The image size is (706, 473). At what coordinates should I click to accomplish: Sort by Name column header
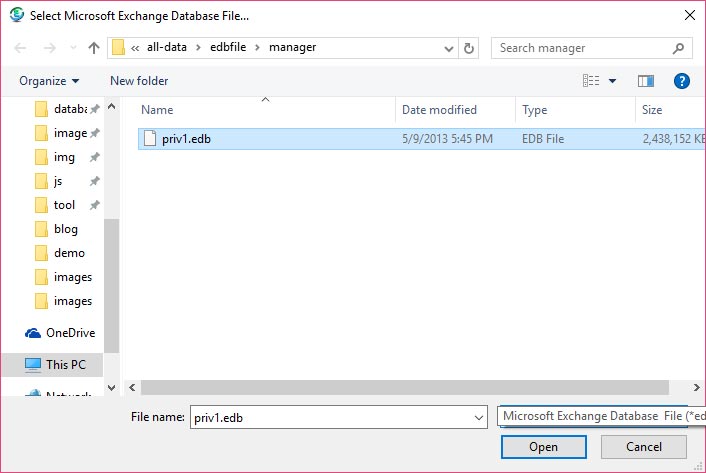click(x=158, y=110)
